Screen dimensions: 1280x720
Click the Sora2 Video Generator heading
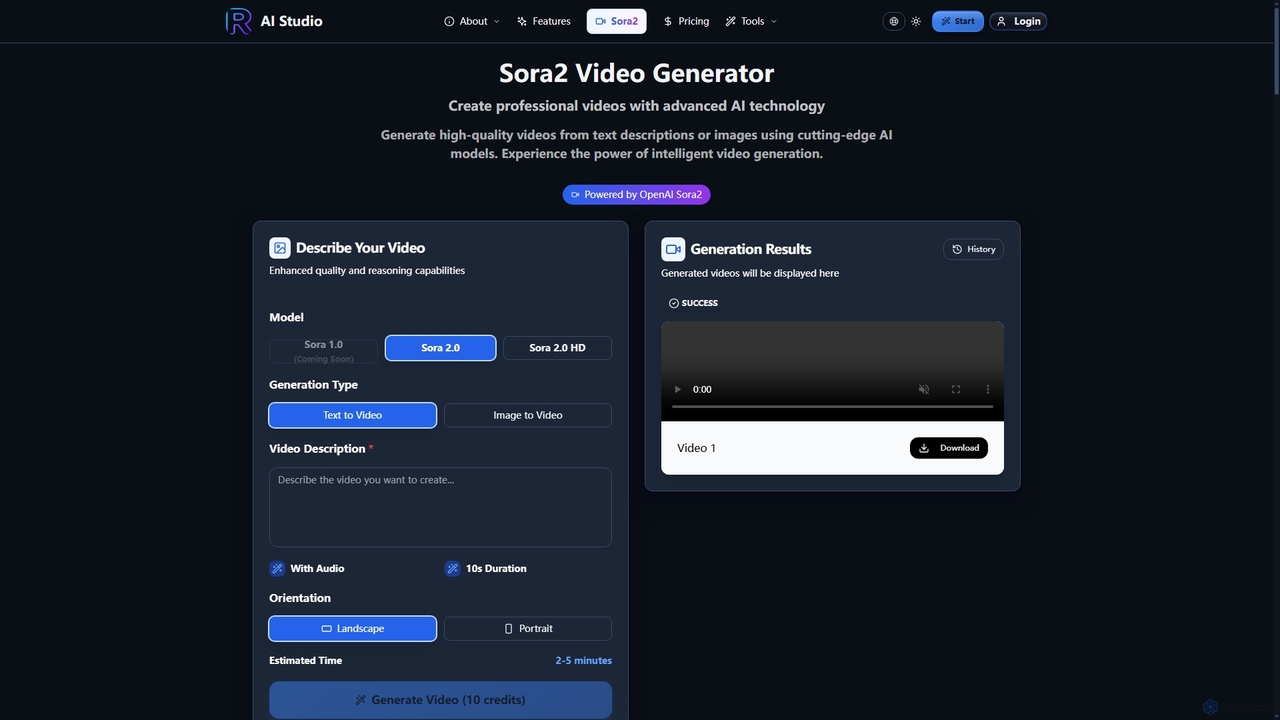tap(636, 73)
